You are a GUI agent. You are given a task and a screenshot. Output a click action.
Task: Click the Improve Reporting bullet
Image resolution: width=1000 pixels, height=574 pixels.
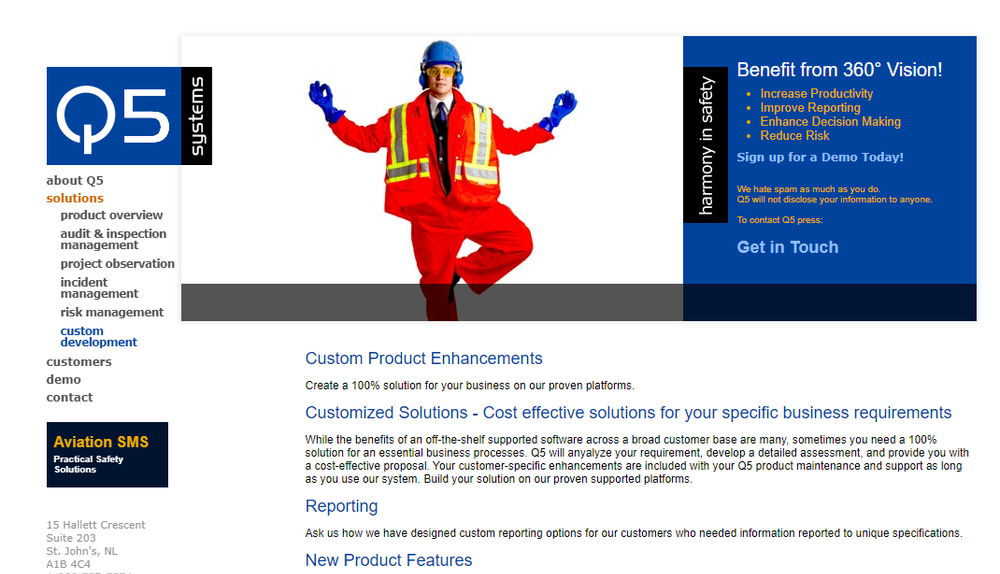(x=810, y=108)
